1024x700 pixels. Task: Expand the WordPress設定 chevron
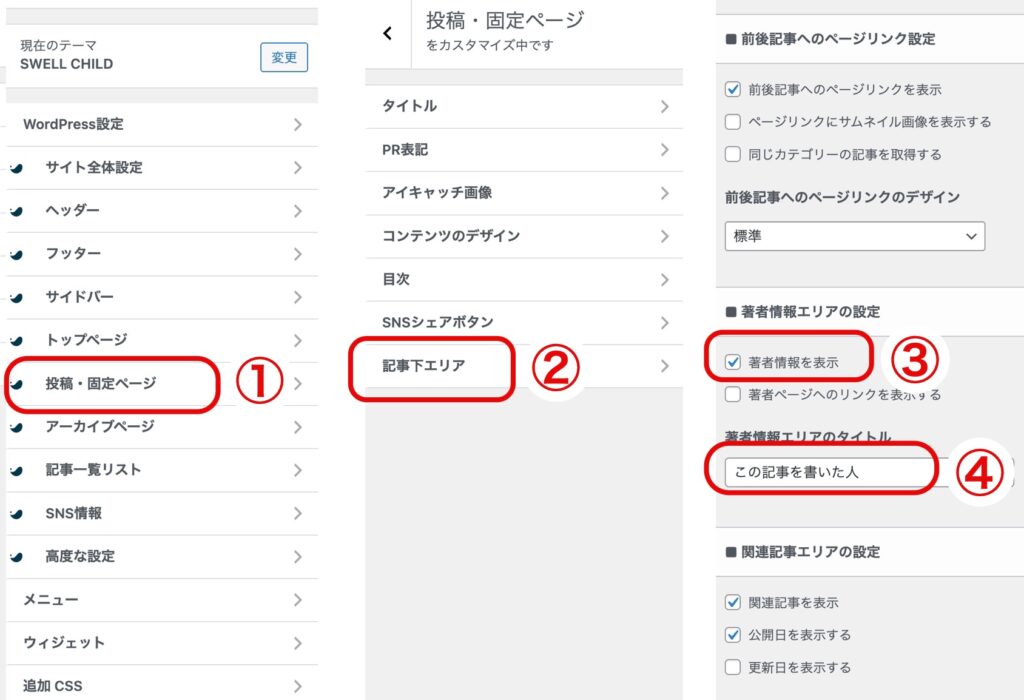297,125
